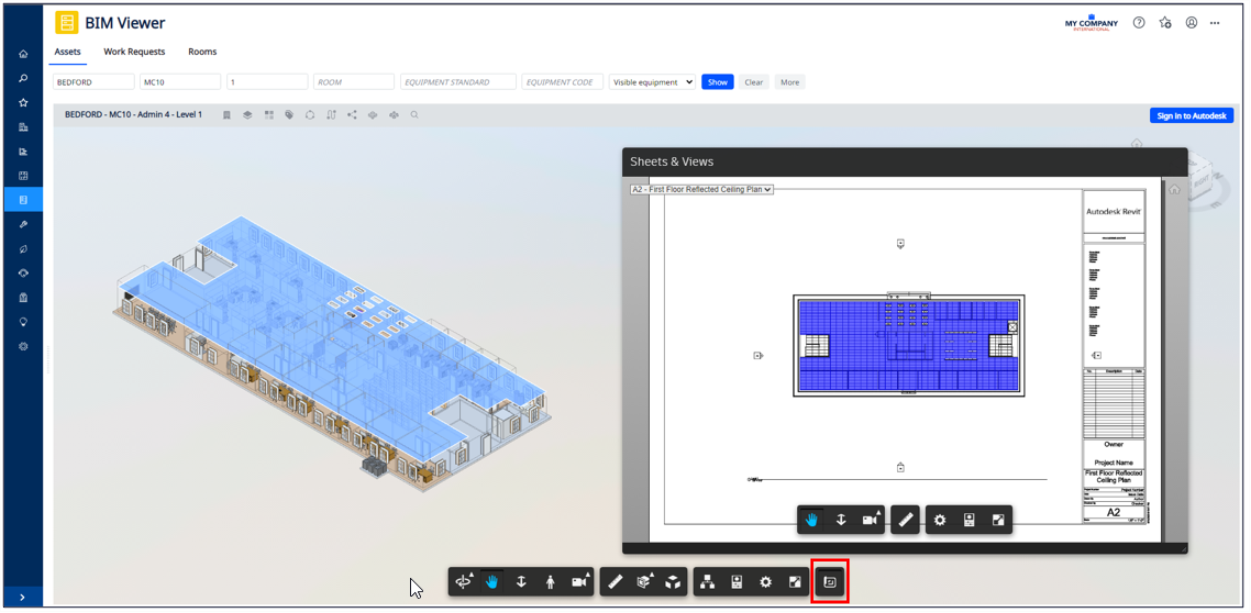Select the Orbit tool in the viewer toolbar

pos(466,580)
